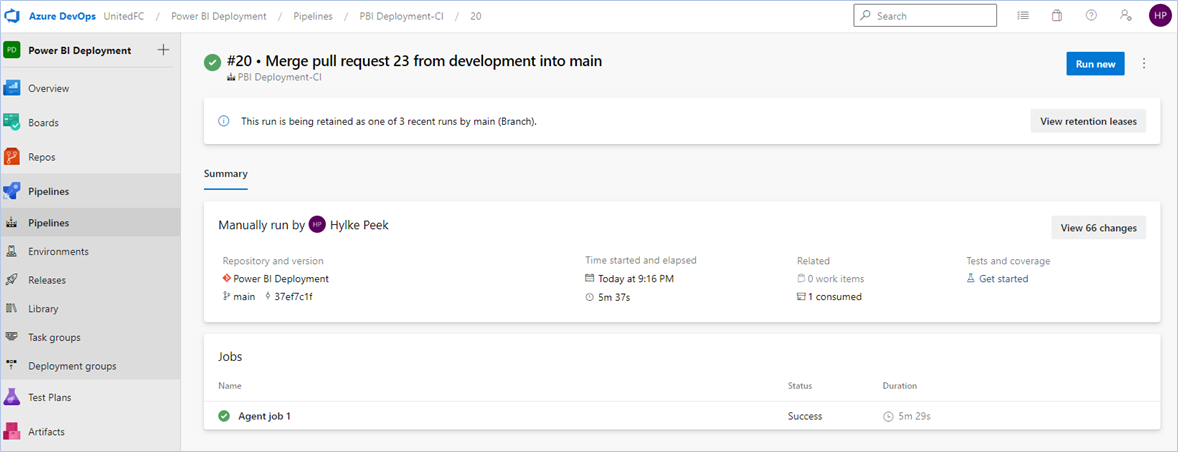
Task: Click the Environments icon
Action: point(11,252)
